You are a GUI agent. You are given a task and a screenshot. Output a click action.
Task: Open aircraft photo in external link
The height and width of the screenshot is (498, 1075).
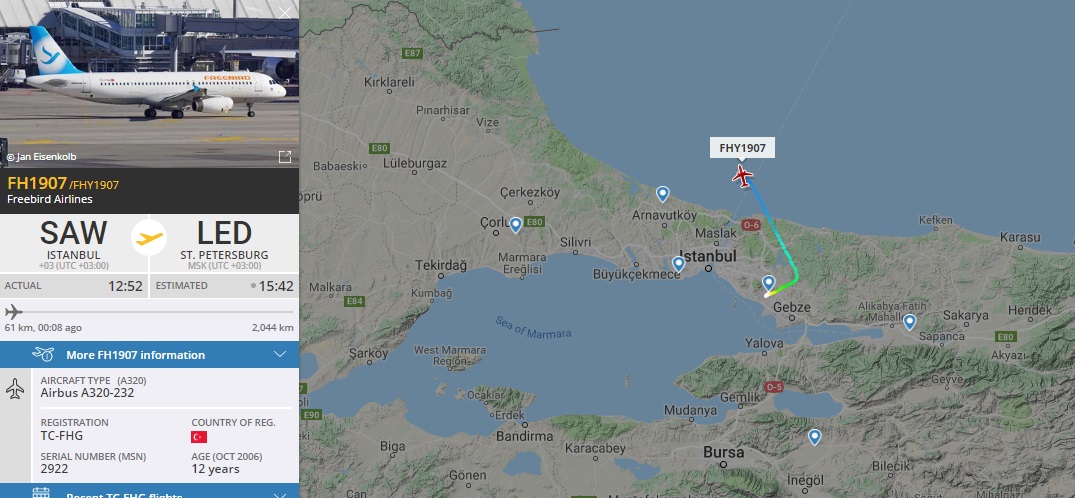click(285, 156)
